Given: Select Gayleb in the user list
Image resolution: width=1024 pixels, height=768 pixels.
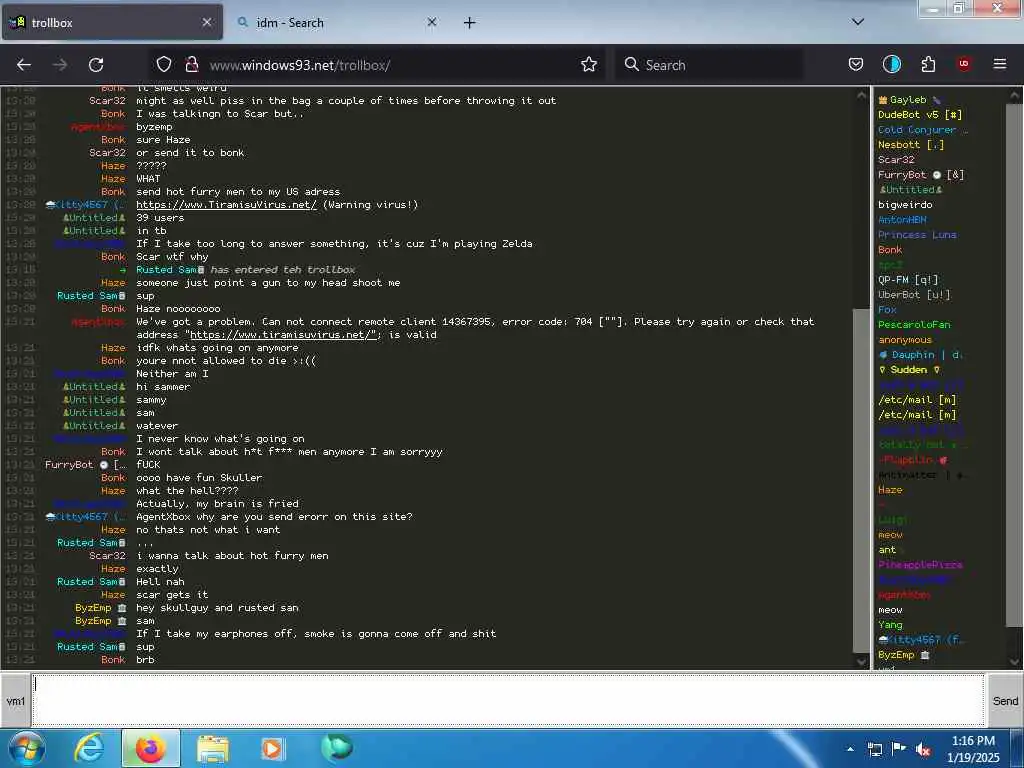Looking at the screenshot, I should 910,100.
